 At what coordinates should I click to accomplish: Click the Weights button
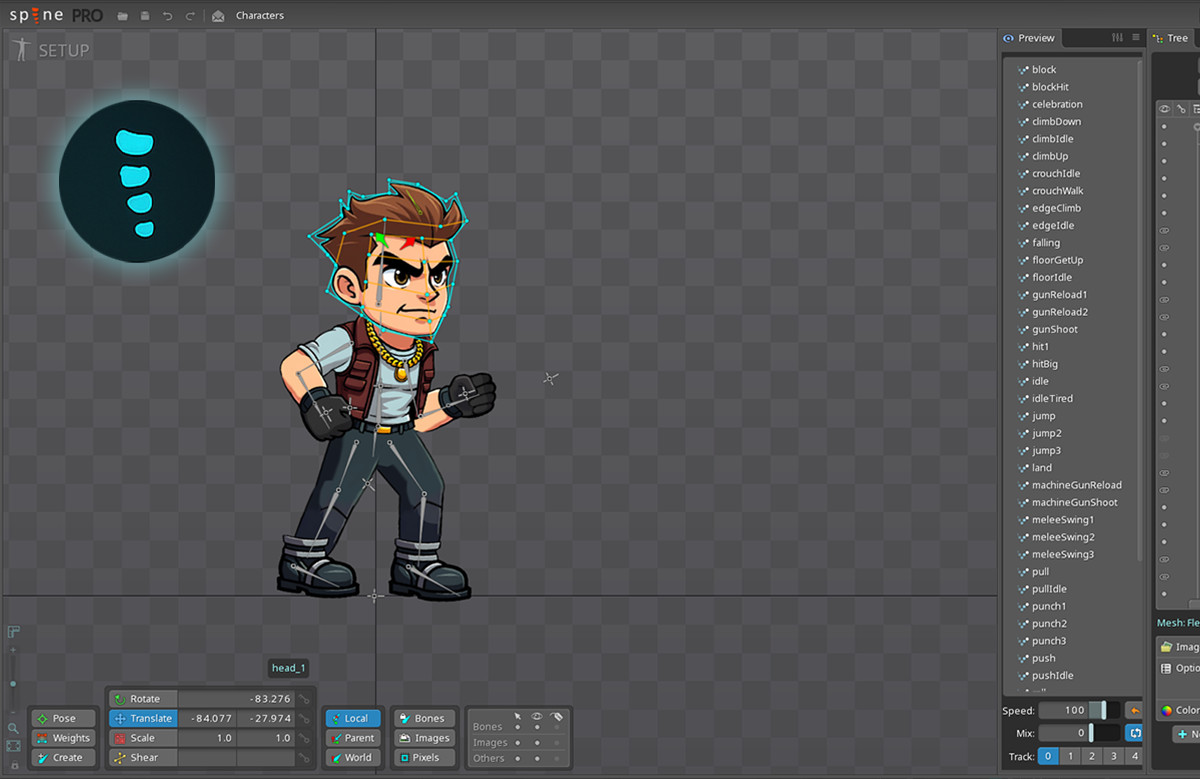(62, 738)
